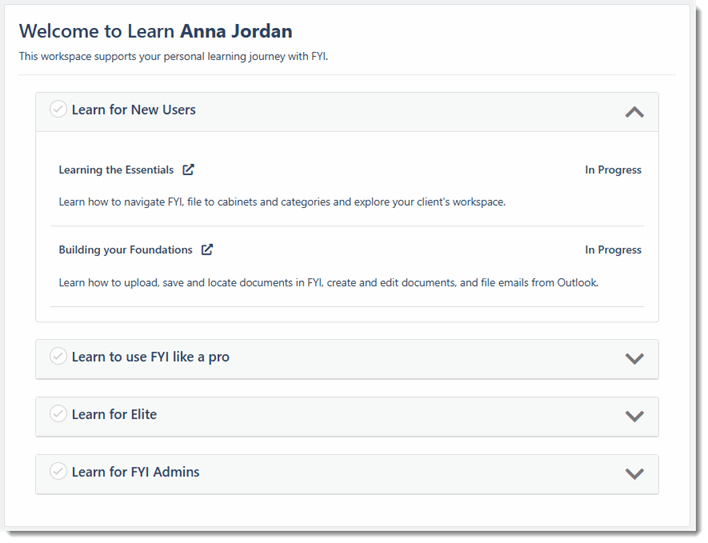This screenshot has width=708, height=543.
Task: Click In Progress status for Learning the Essentials
Action: click(613, 170)
